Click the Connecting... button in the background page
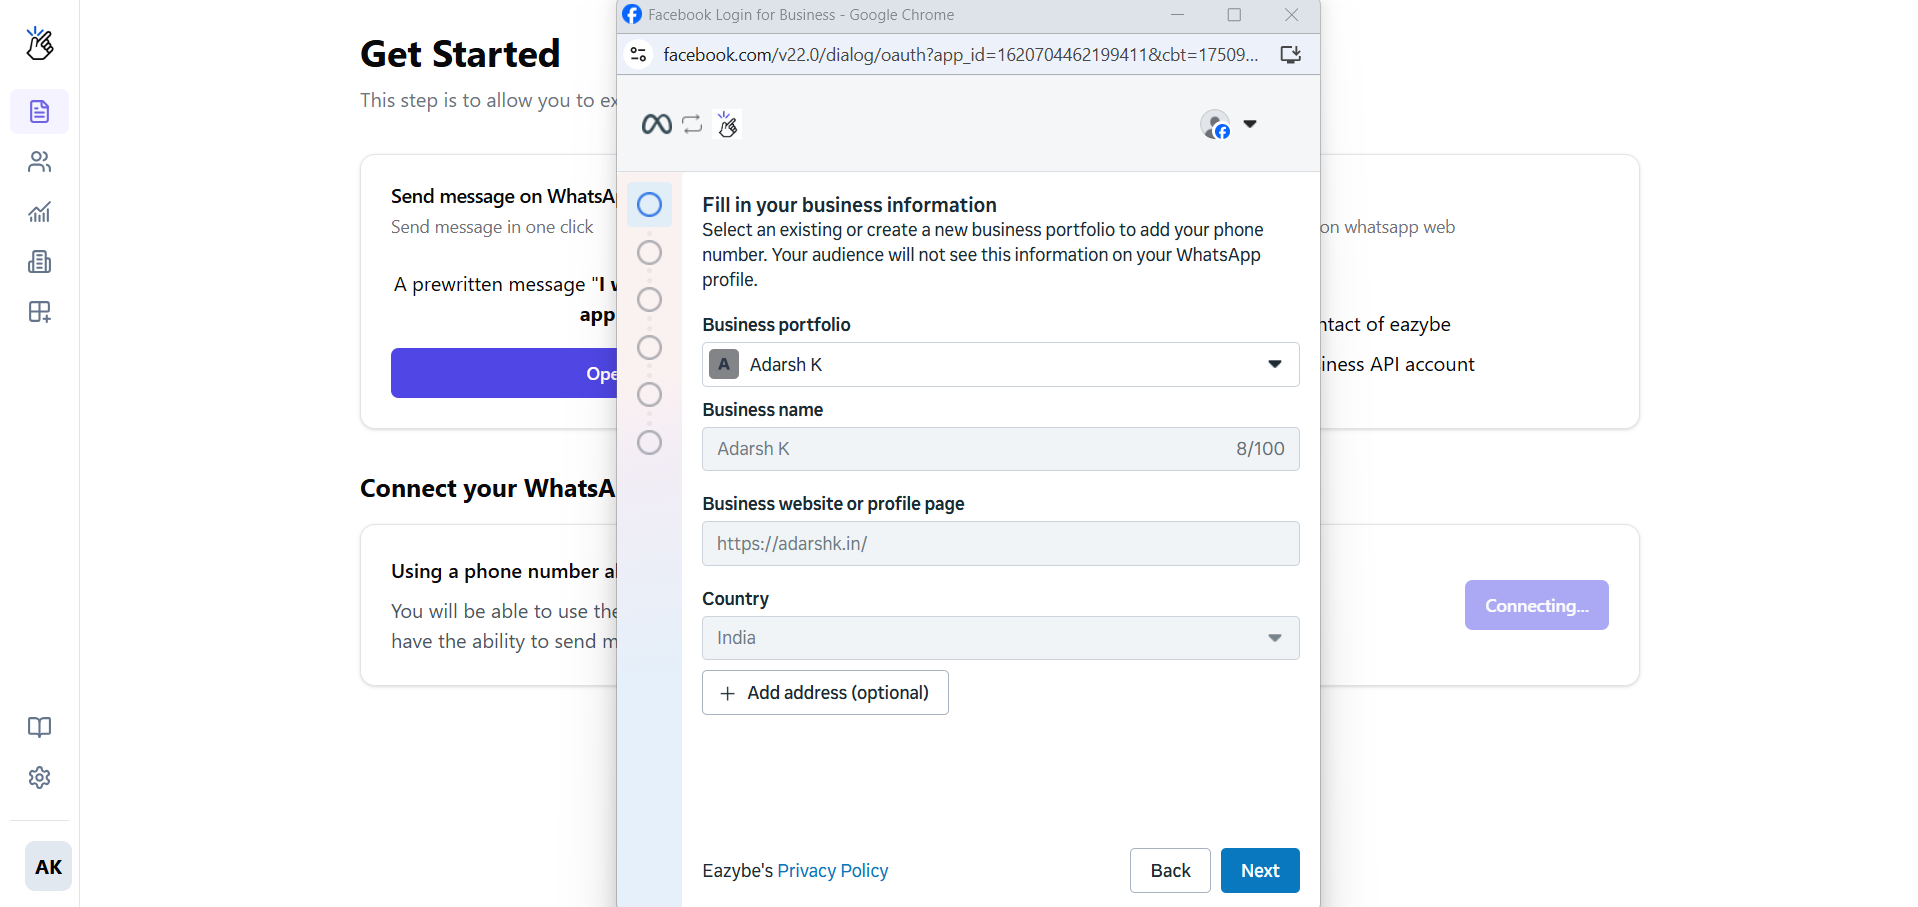This screenshot has width=1918, height=907. tap(1536, 605)
